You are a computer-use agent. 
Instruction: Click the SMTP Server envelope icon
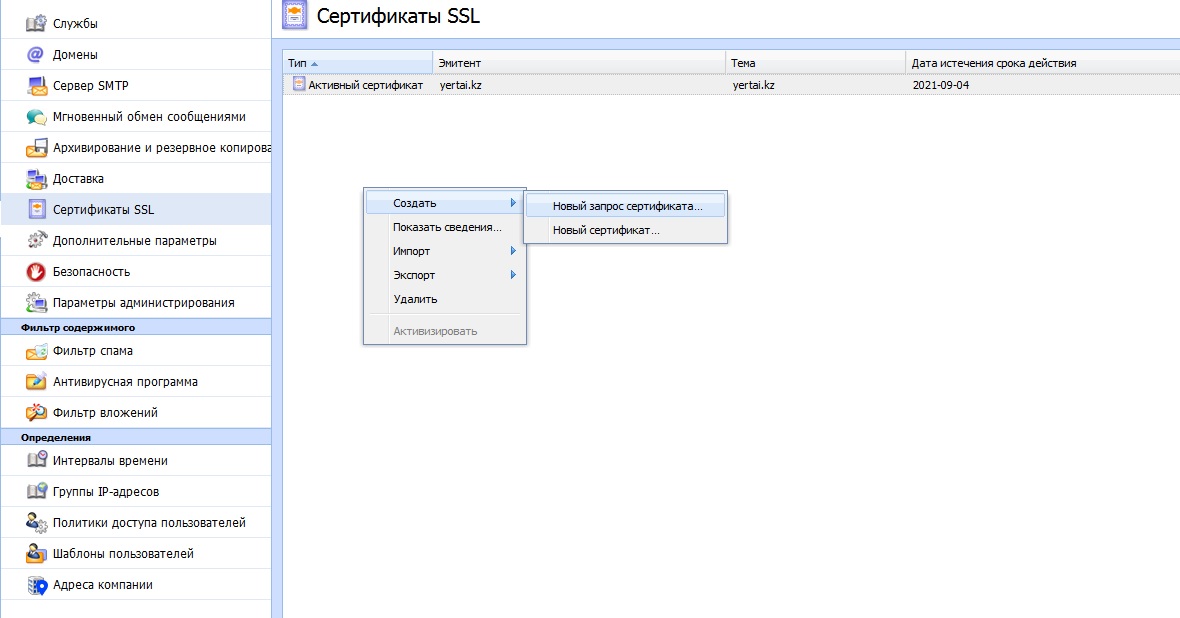36,86
